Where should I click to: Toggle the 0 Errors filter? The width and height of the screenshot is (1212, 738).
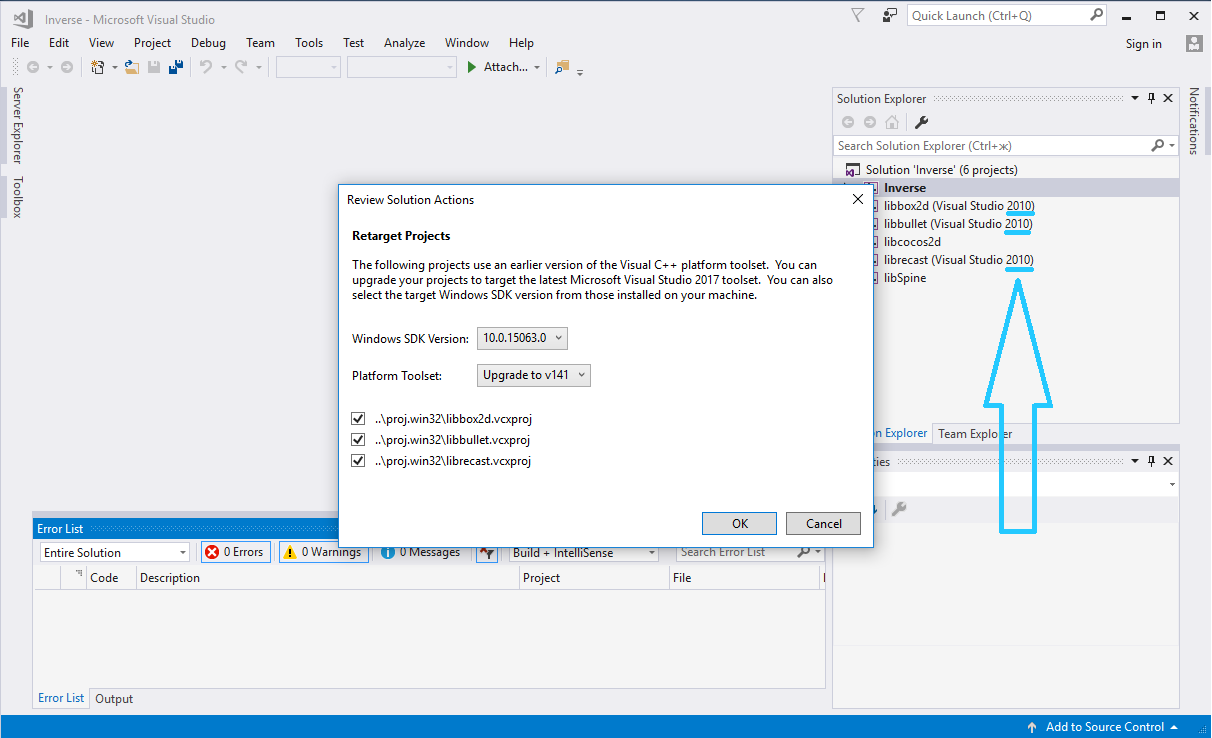pos(235,552)
